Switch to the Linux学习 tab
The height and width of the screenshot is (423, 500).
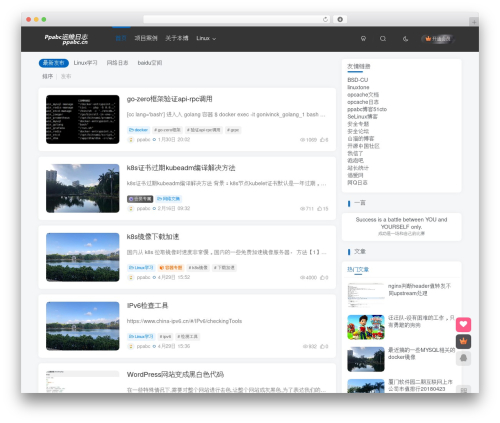pyautogui.click(x=85, y=63)
